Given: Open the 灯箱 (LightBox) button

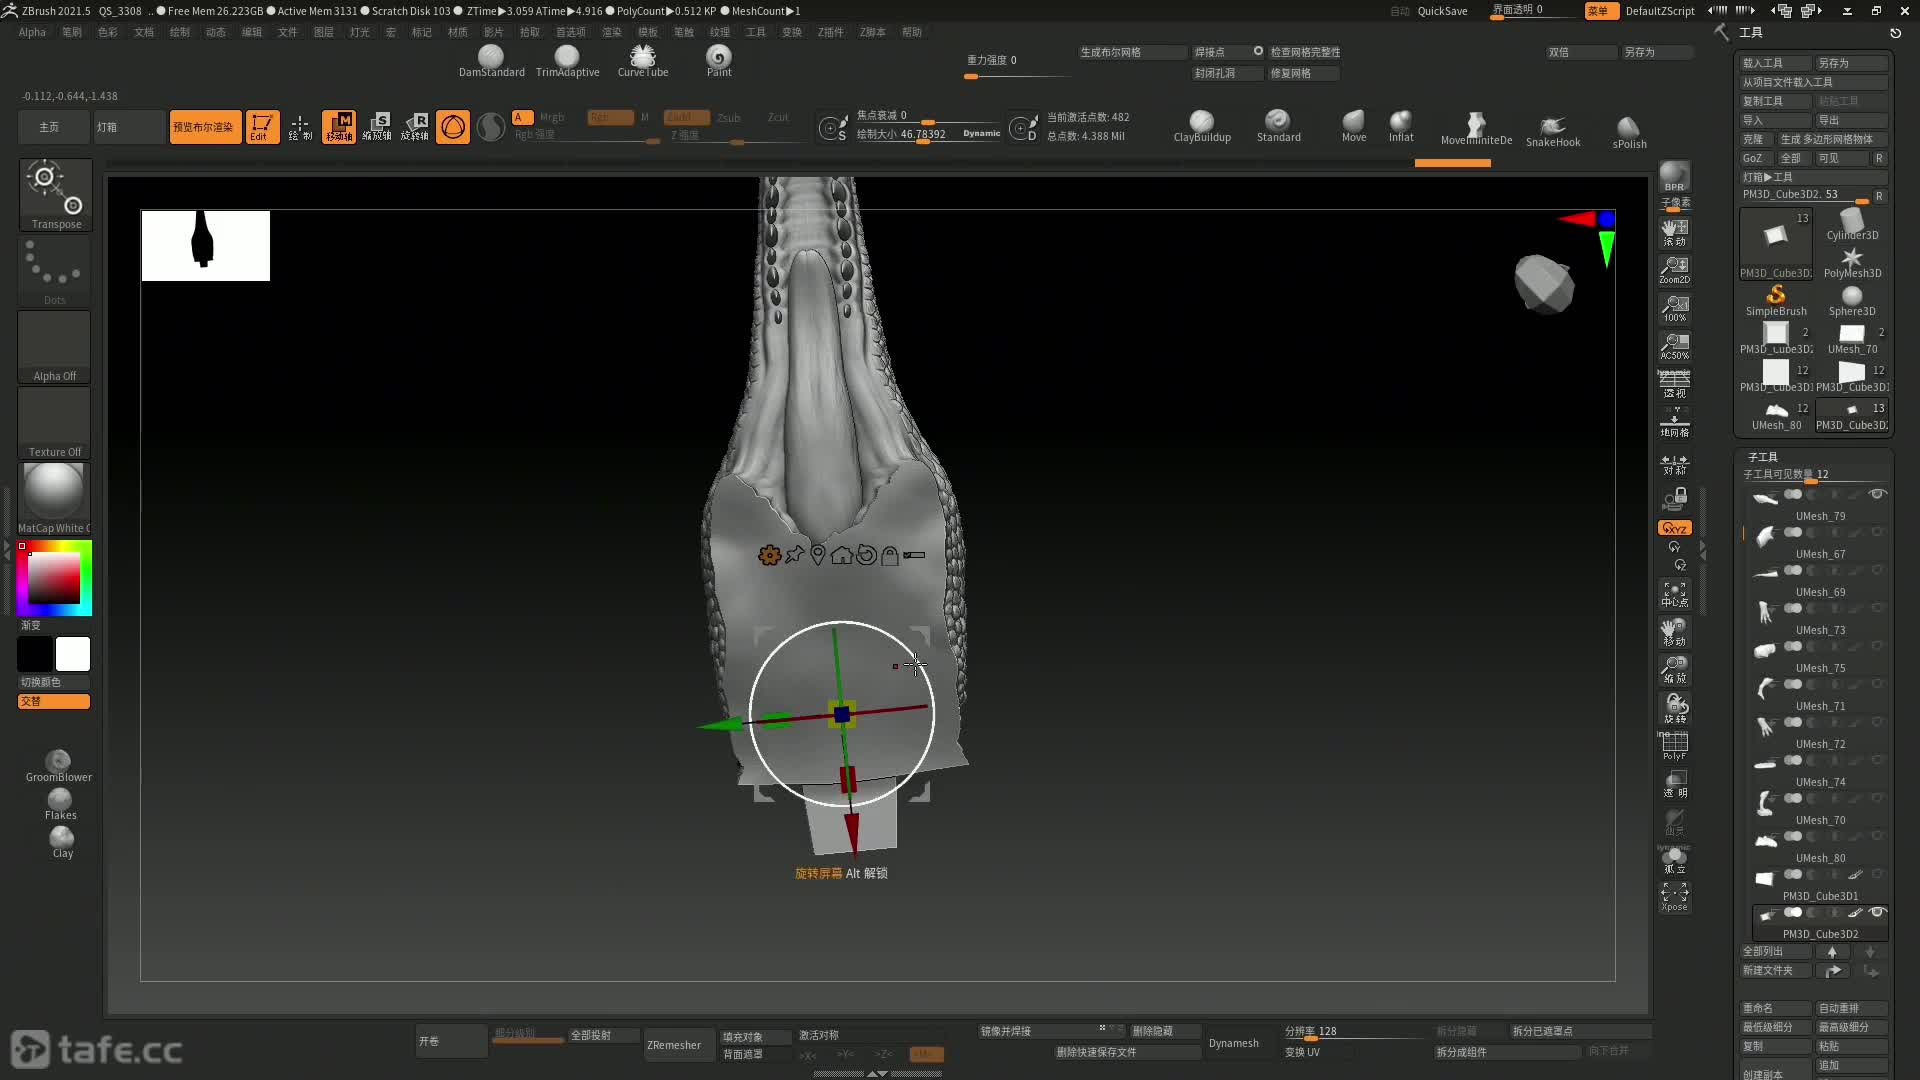Looking at the screenshot, I should coord(129,127).
